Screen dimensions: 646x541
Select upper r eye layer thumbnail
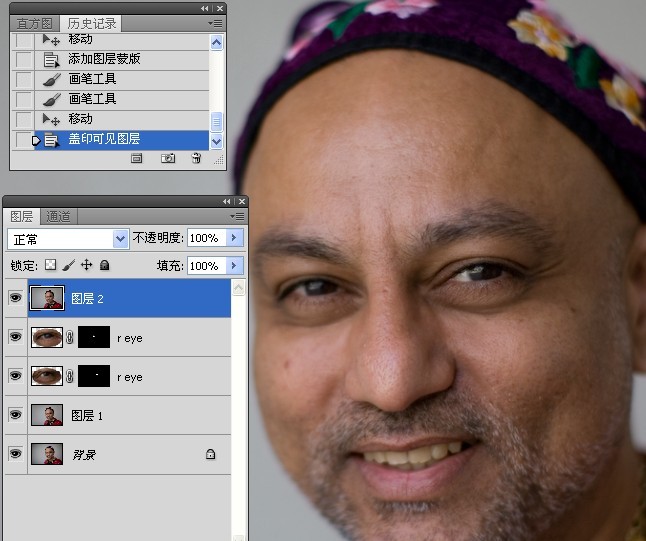click(47, 337)
